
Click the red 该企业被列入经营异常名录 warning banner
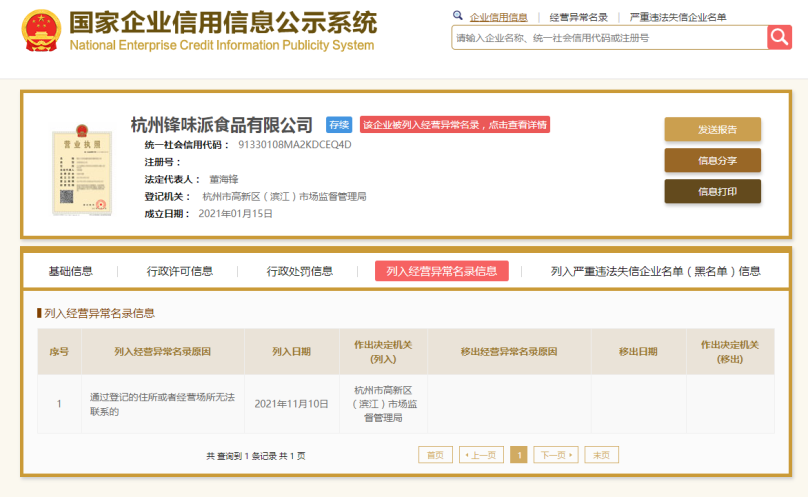click(x=454, y=125)
